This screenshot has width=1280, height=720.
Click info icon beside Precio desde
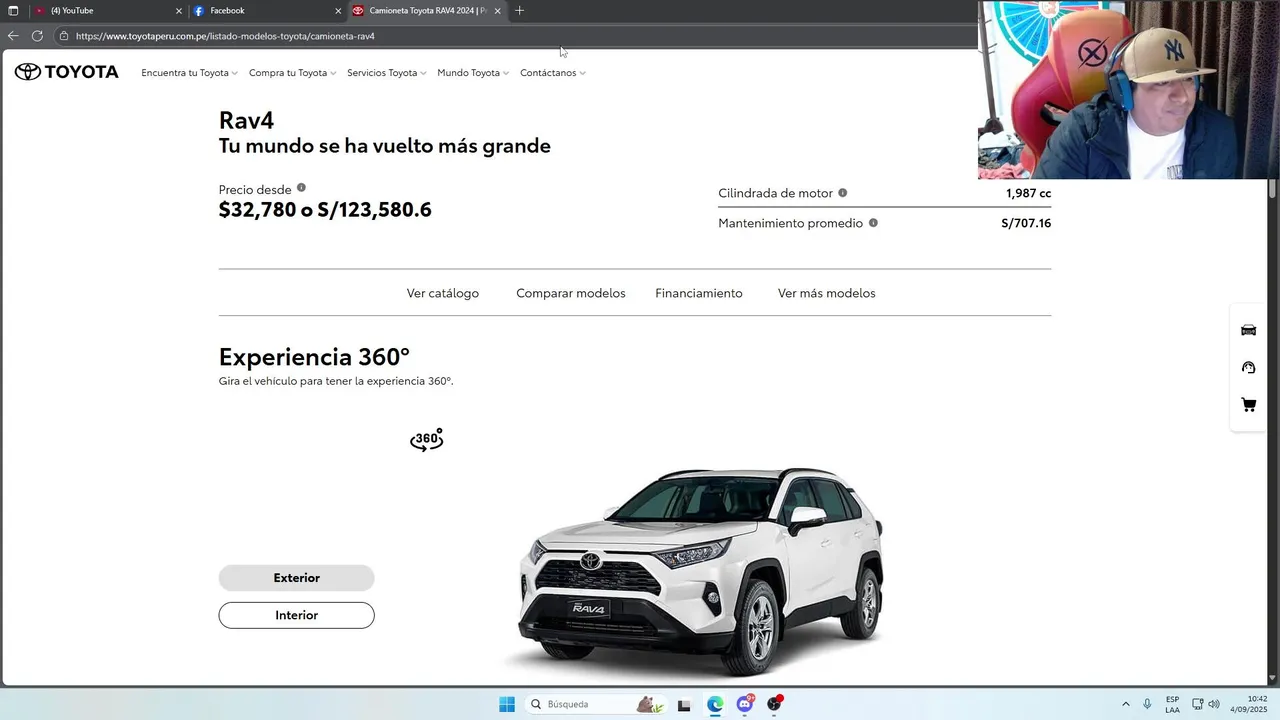pos(301,188)
